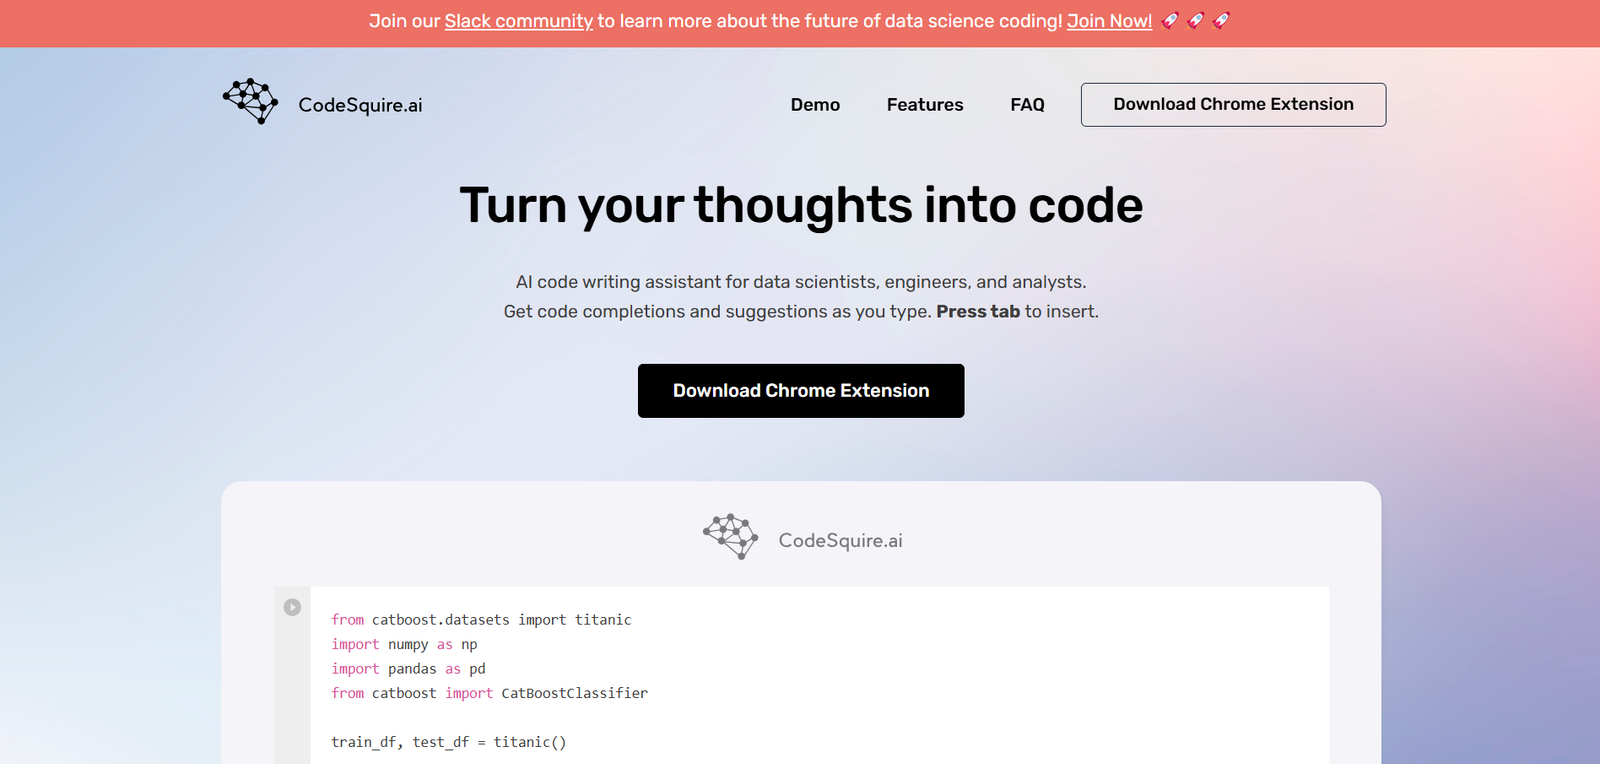The image size is (1600, 764).
Task: Follow the Join Now! banner link
Action: tap(1109, 21)
